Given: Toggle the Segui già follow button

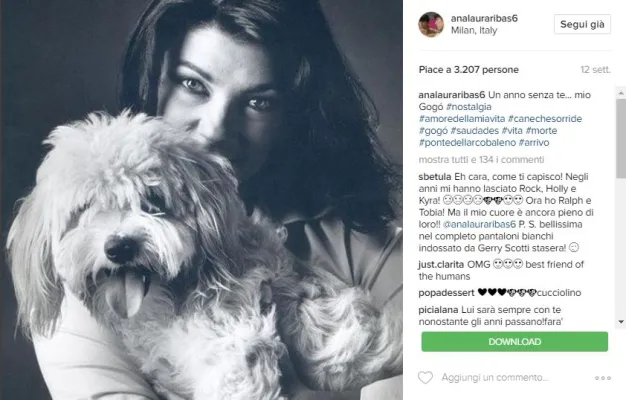Looking at the screenshot, I should 582,24.
